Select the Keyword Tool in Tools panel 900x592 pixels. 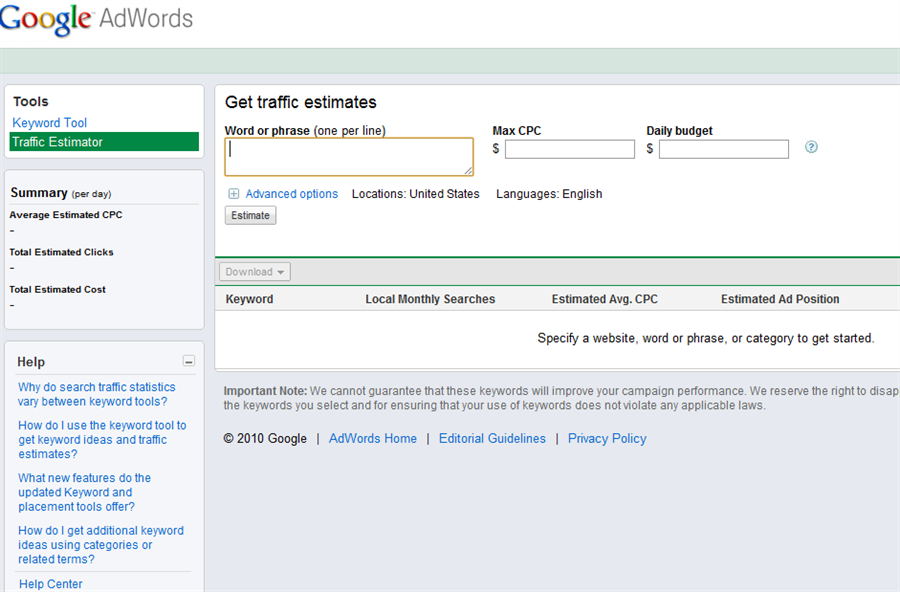click(49, 122)
